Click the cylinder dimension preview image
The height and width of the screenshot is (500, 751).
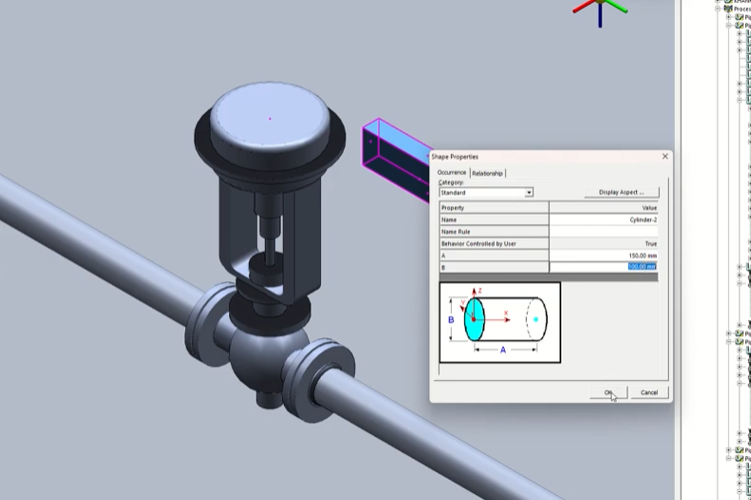[500, 322]
